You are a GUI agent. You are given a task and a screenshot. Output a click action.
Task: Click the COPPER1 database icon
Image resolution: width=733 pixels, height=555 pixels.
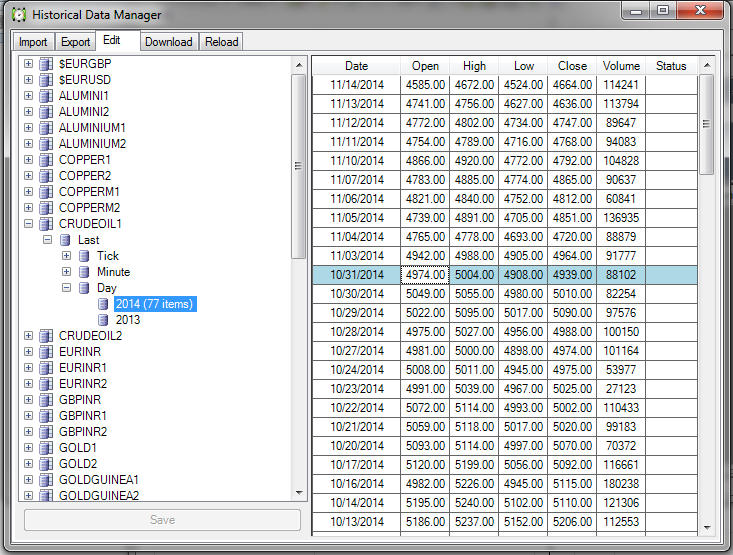coord(46,160)
